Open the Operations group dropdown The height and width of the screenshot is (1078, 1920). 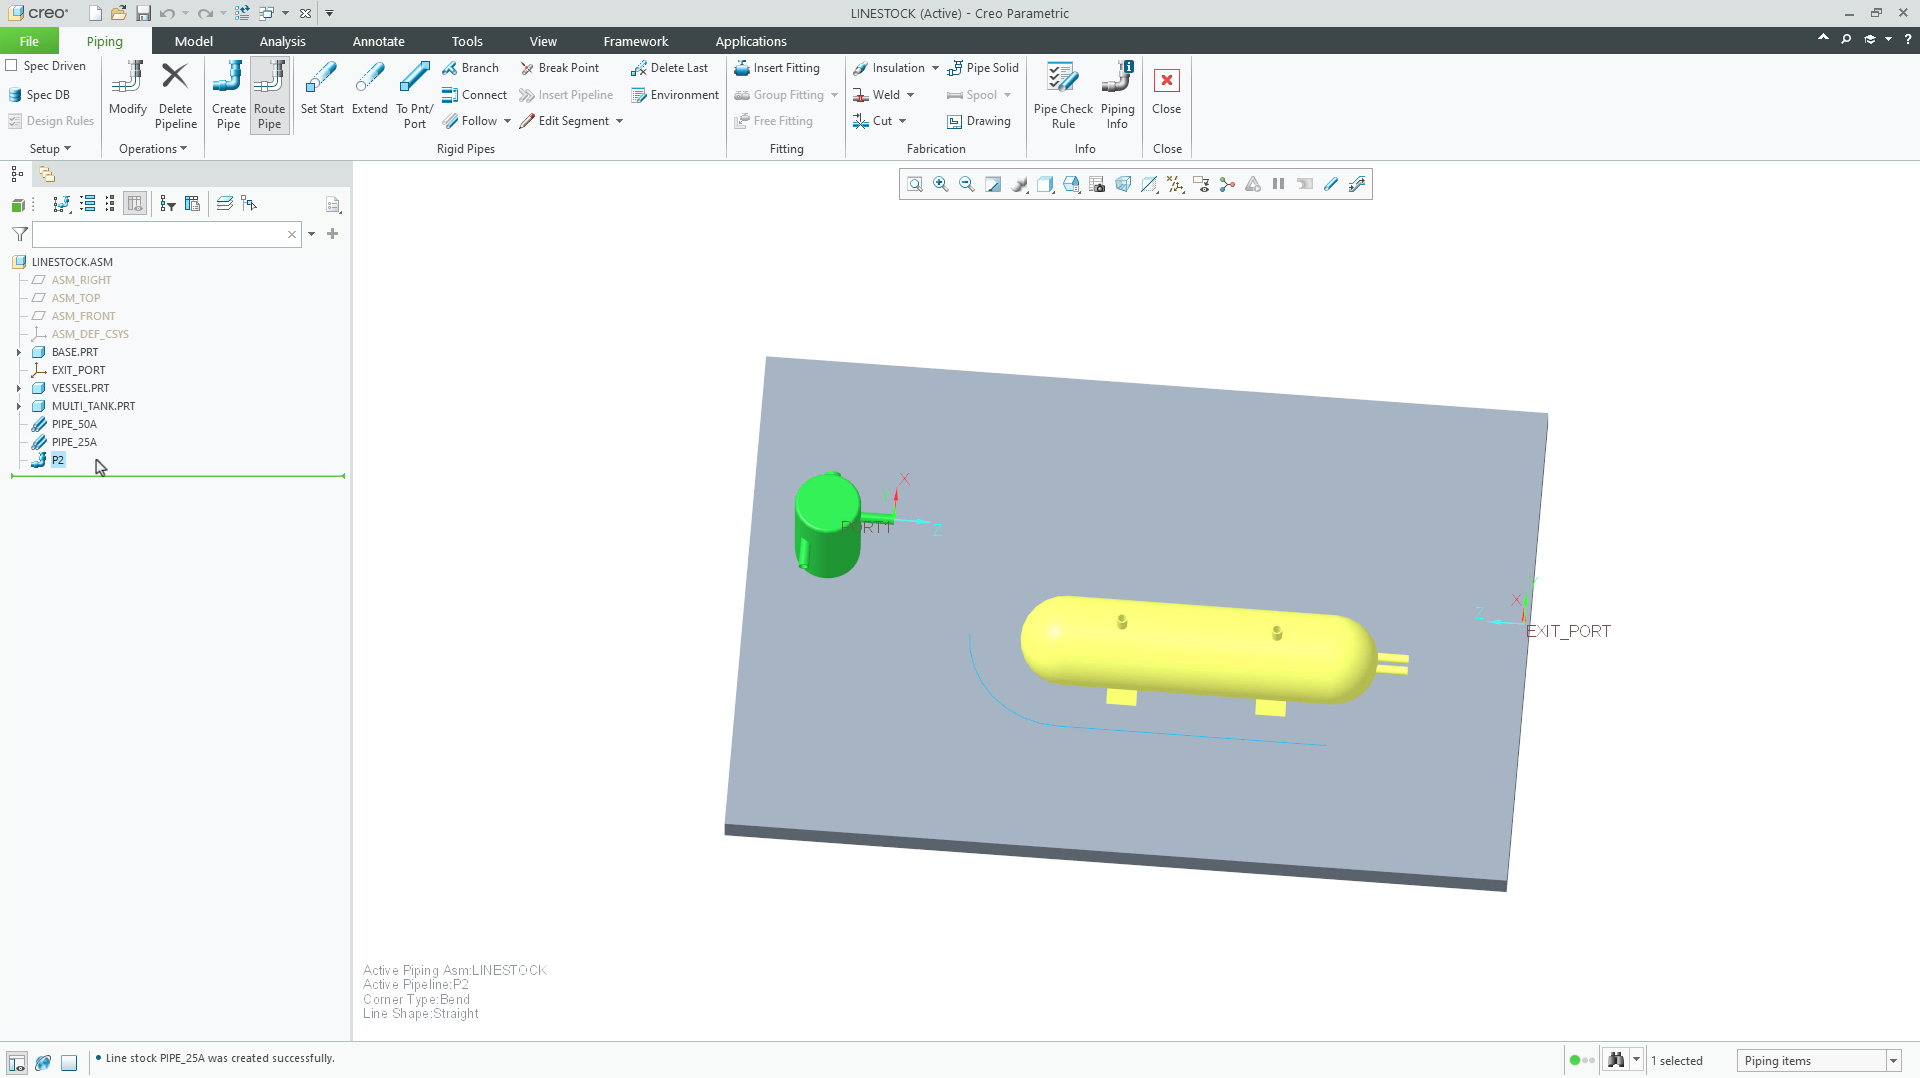152,149
